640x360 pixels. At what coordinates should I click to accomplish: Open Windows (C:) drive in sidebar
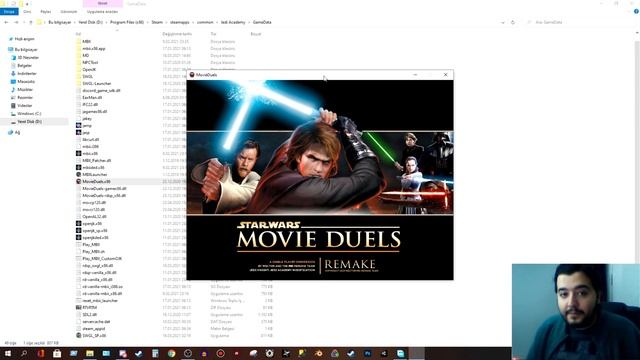(29, 113)
